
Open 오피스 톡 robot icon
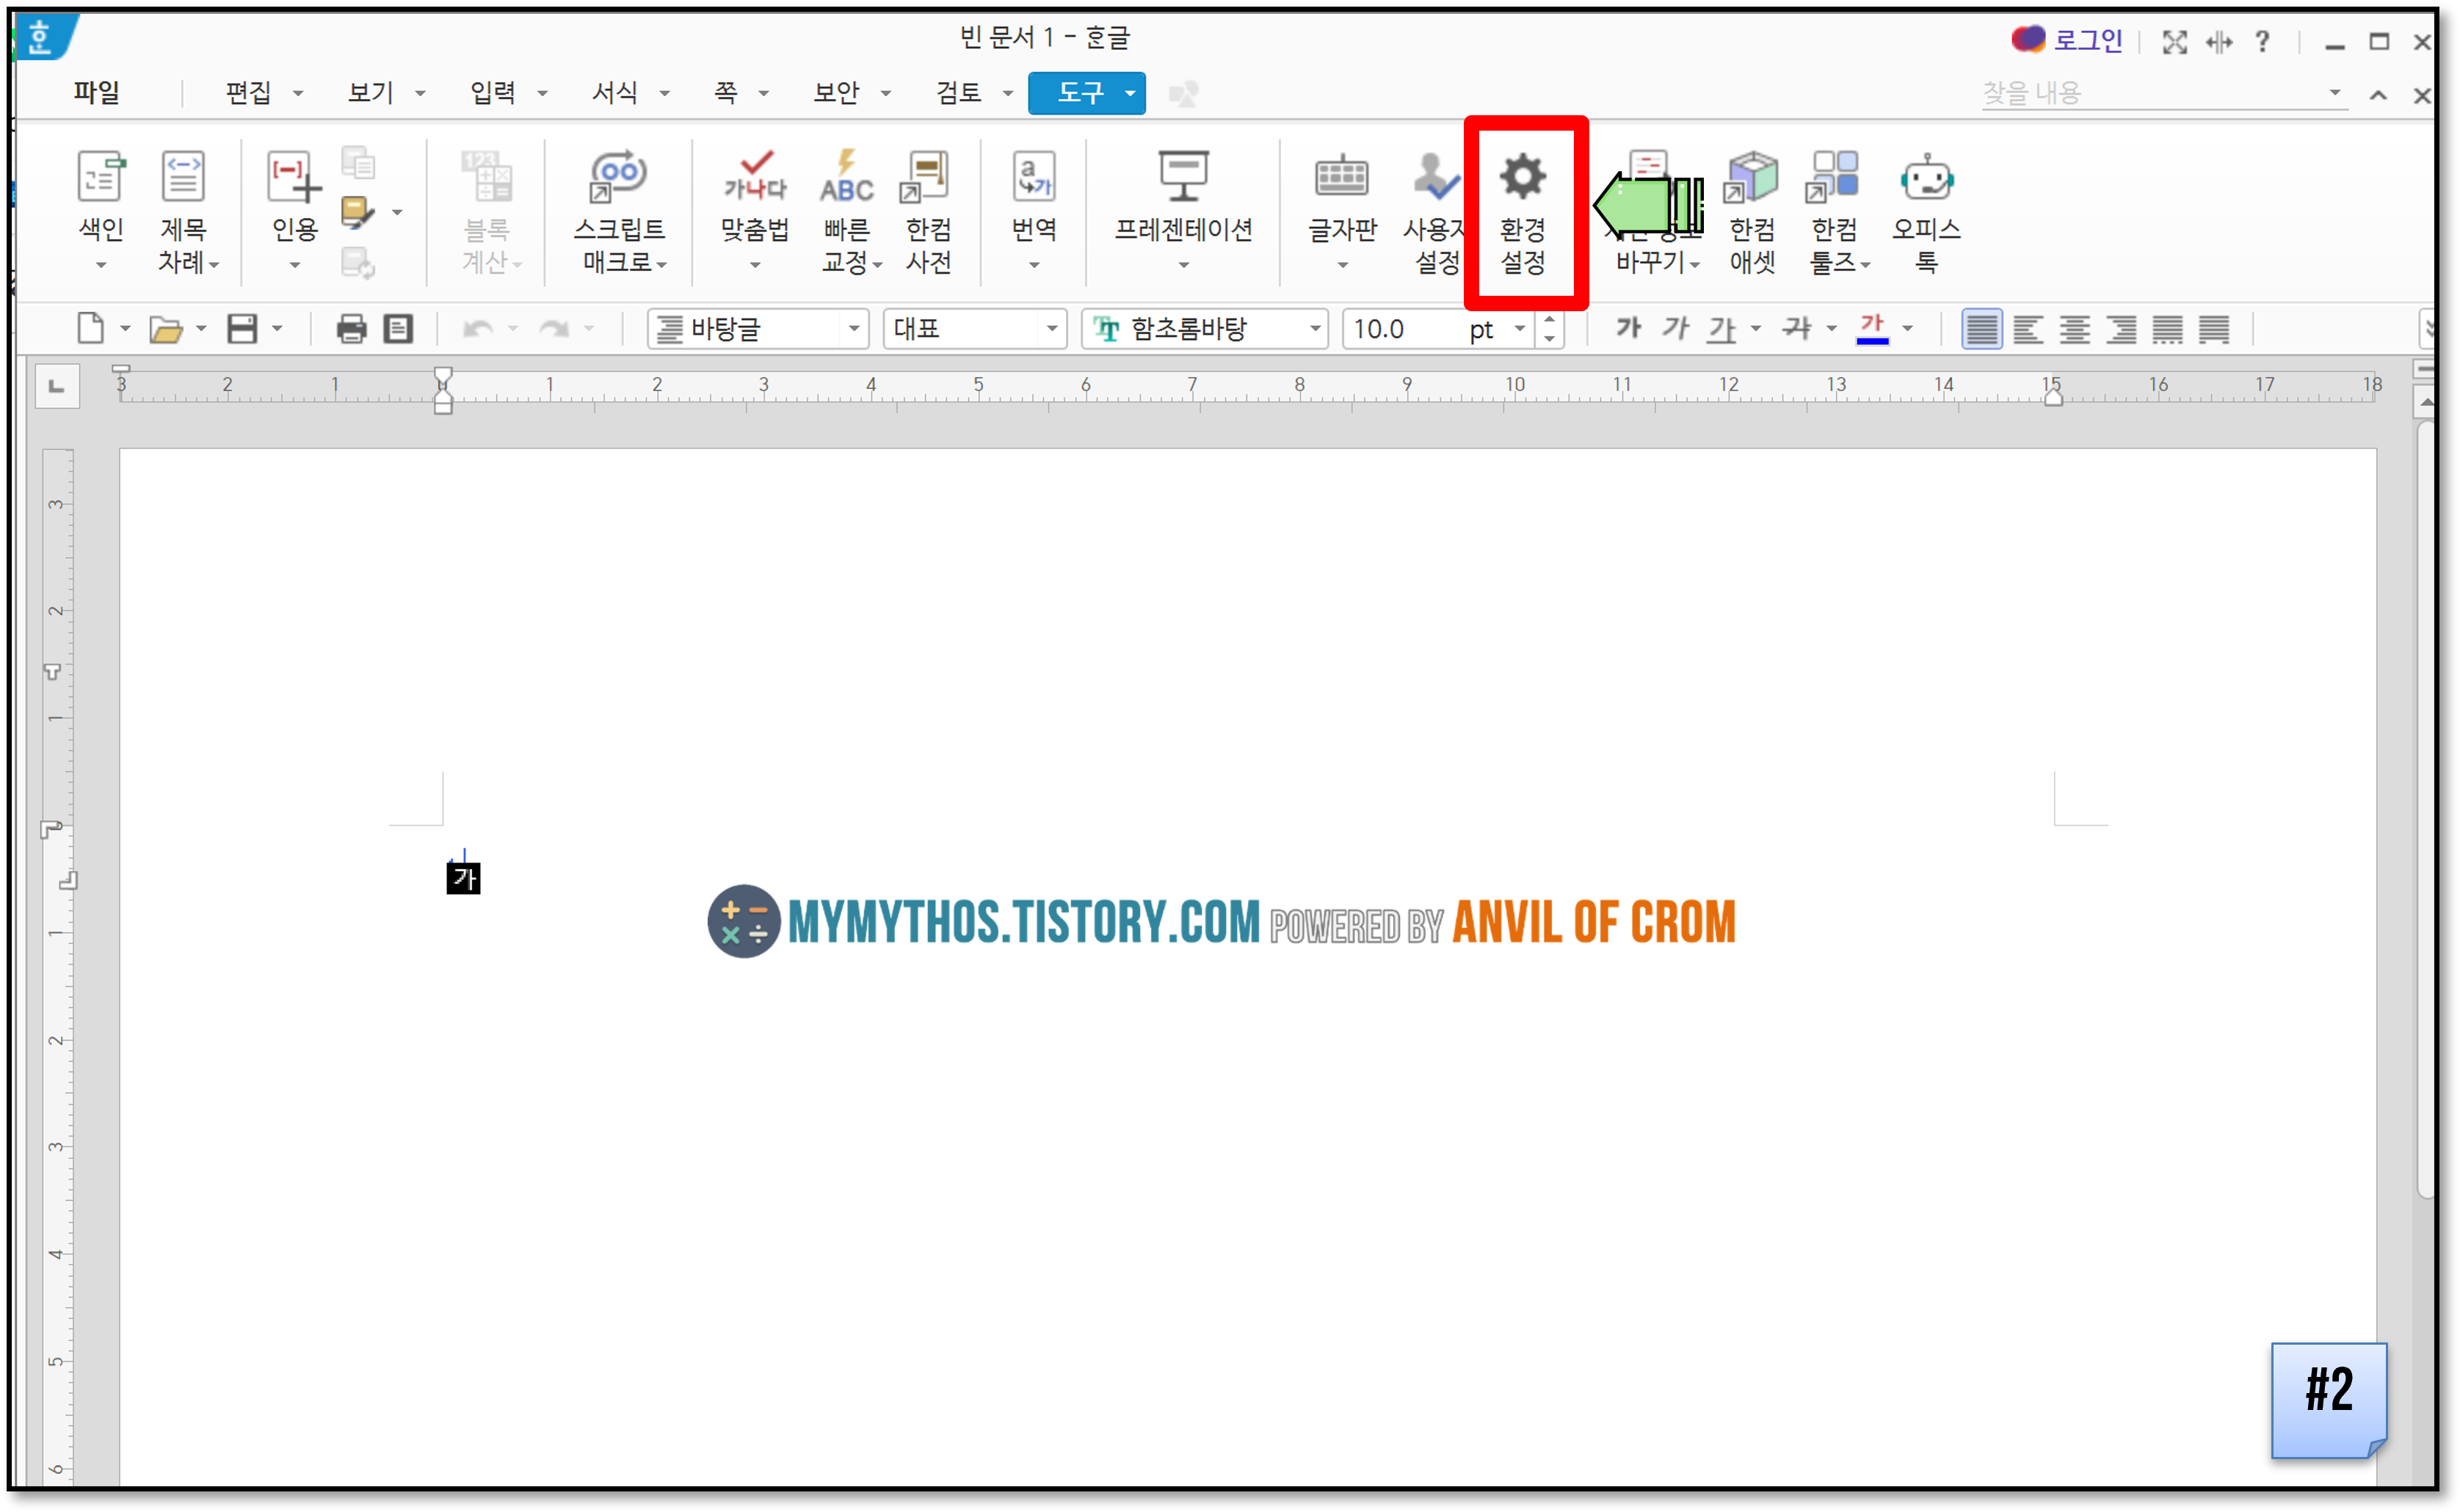pos(1926,180)
